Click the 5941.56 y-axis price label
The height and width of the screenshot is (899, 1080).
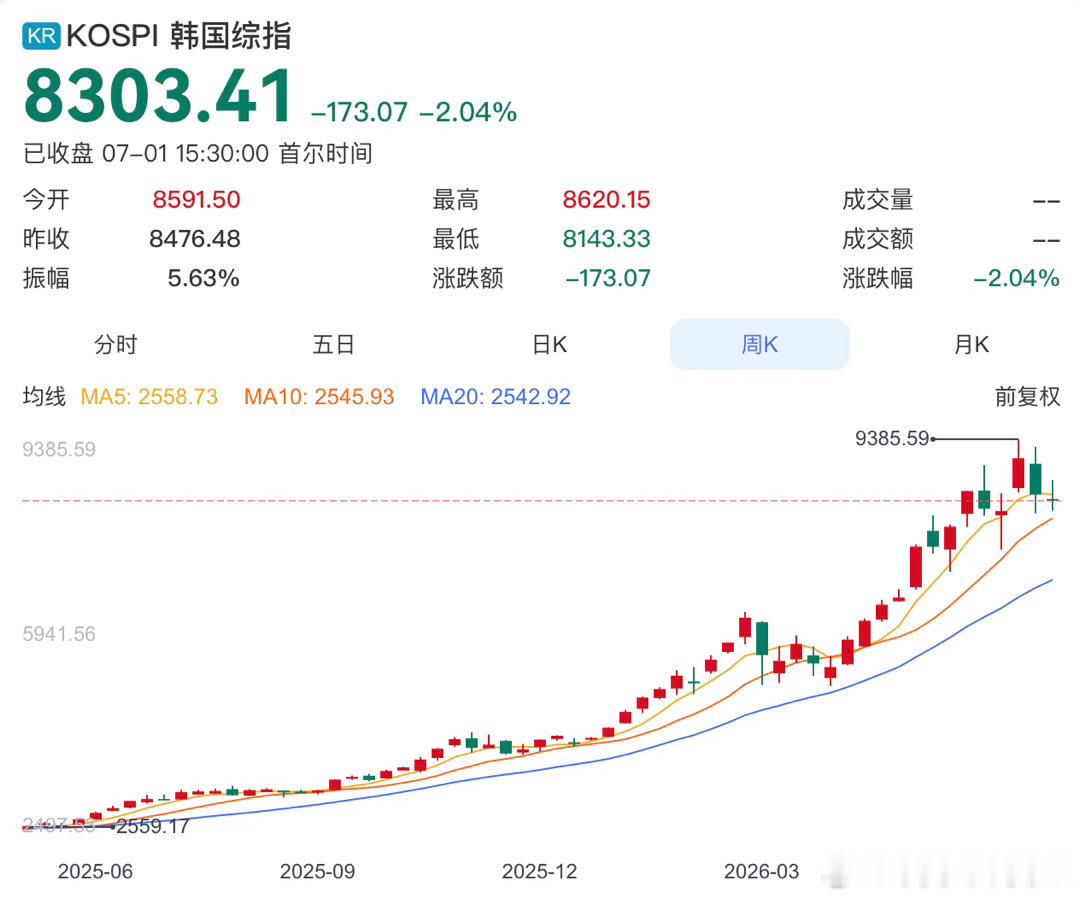pos(59,634)
